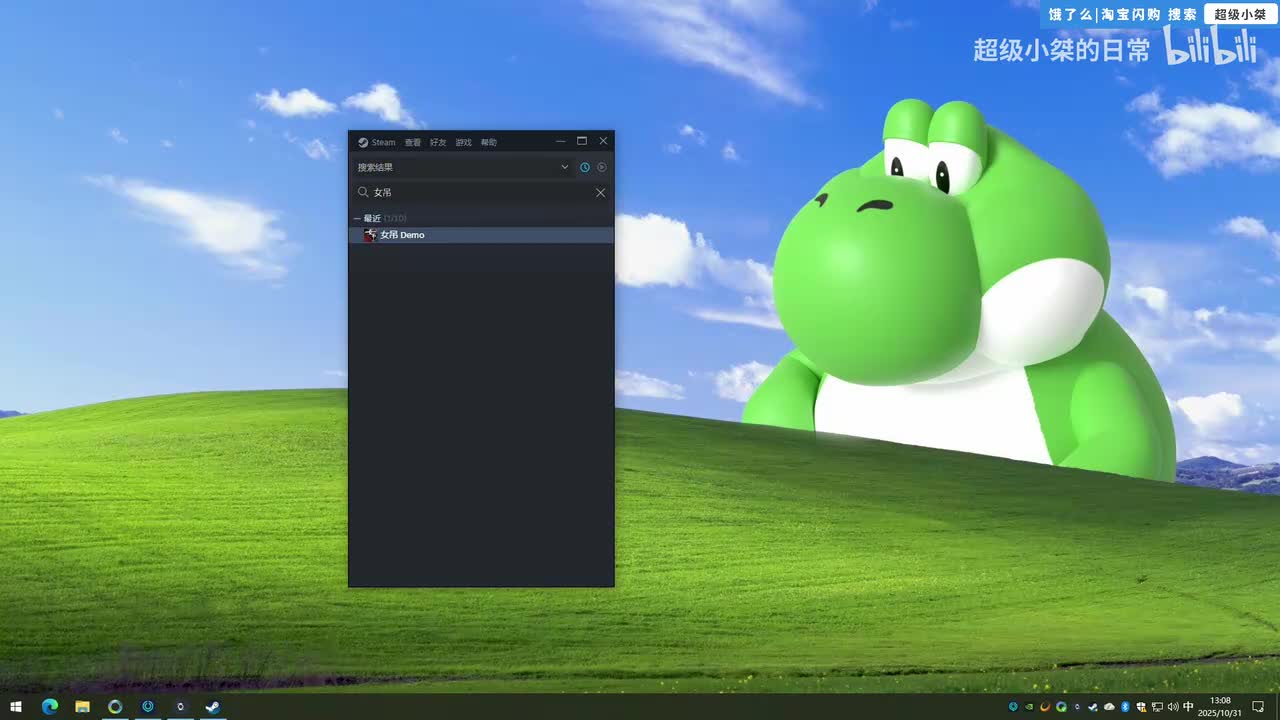Open the OneDrive cloud tray icon
Image resolution: width=1280 pixels, height=720 pixels.
tap(1109, 706)
